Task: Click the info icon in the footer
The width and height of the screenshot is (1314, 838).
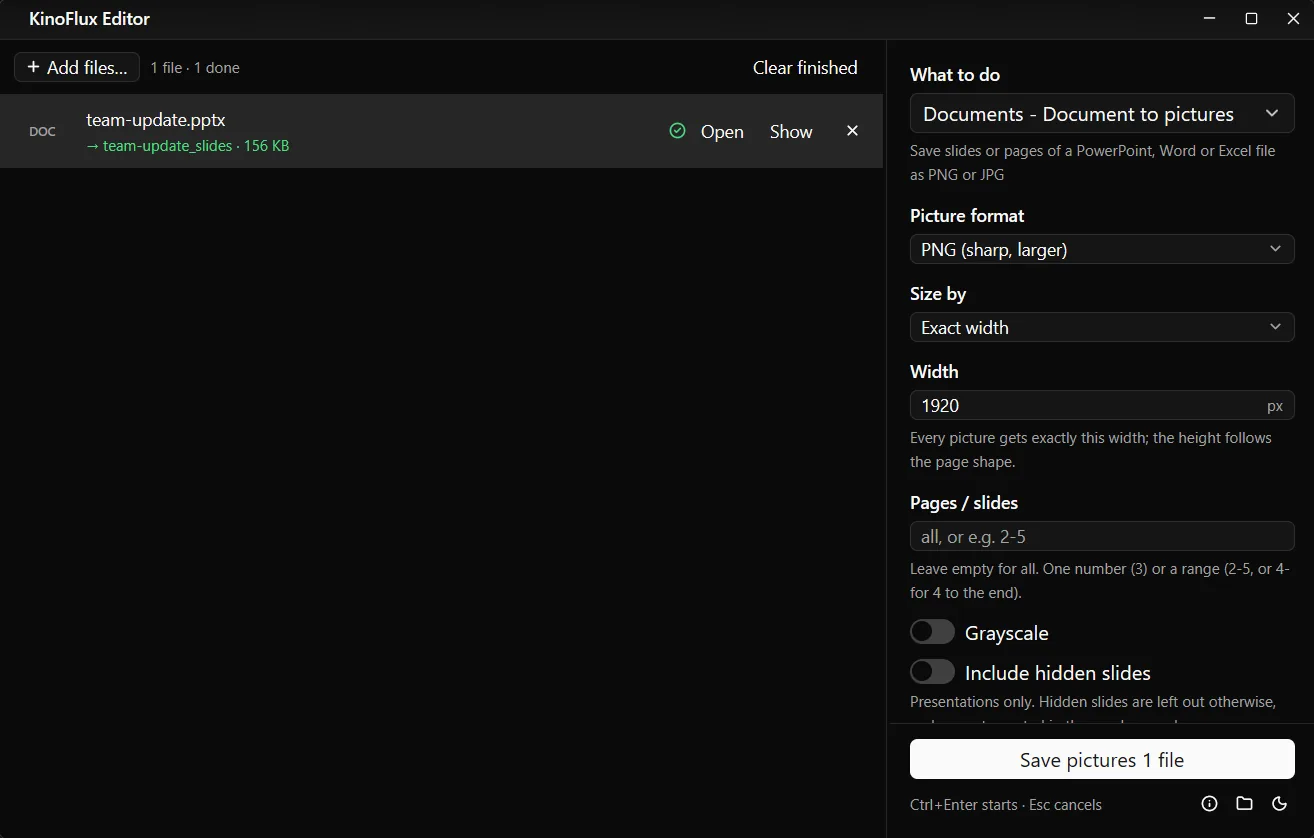Action: [1209, 804]
